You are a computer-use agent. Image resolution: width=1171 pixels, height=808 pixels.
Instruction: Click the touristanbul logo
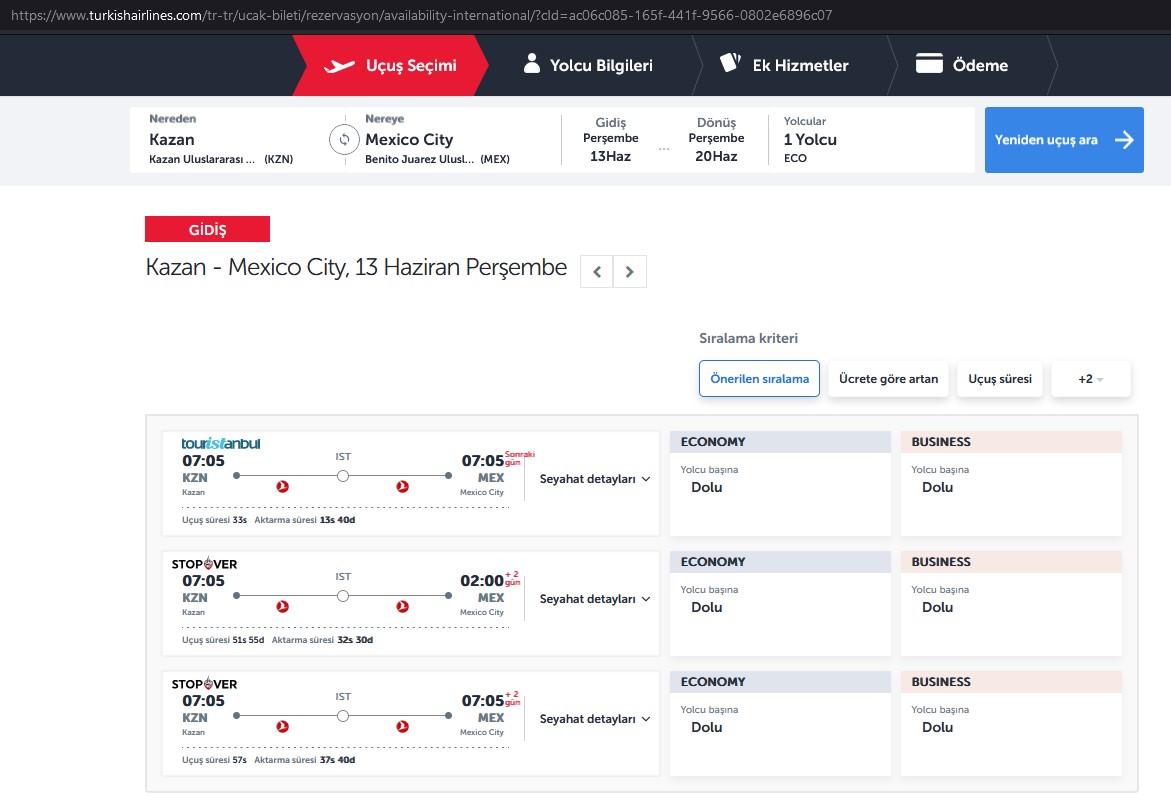pyautogui.click(x=220, y=444)
